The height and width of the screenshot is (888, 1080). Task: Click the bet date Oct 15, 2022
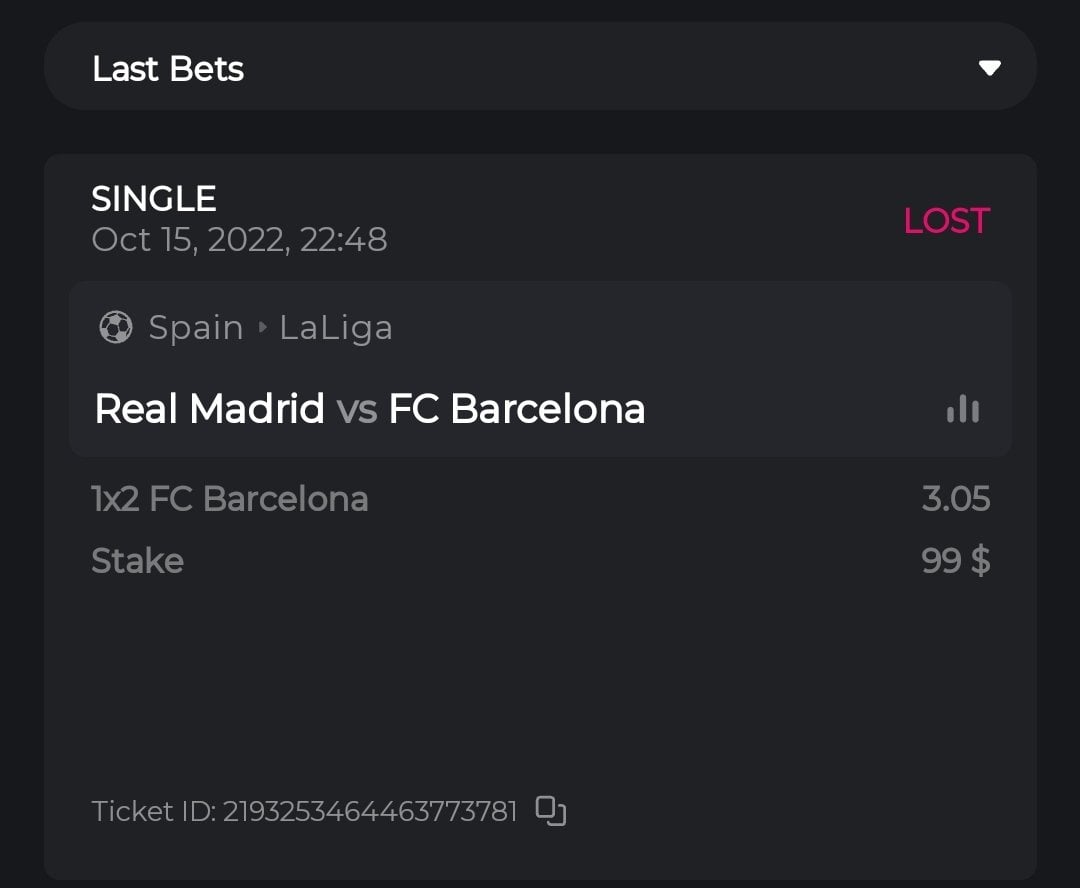[239, 240]
